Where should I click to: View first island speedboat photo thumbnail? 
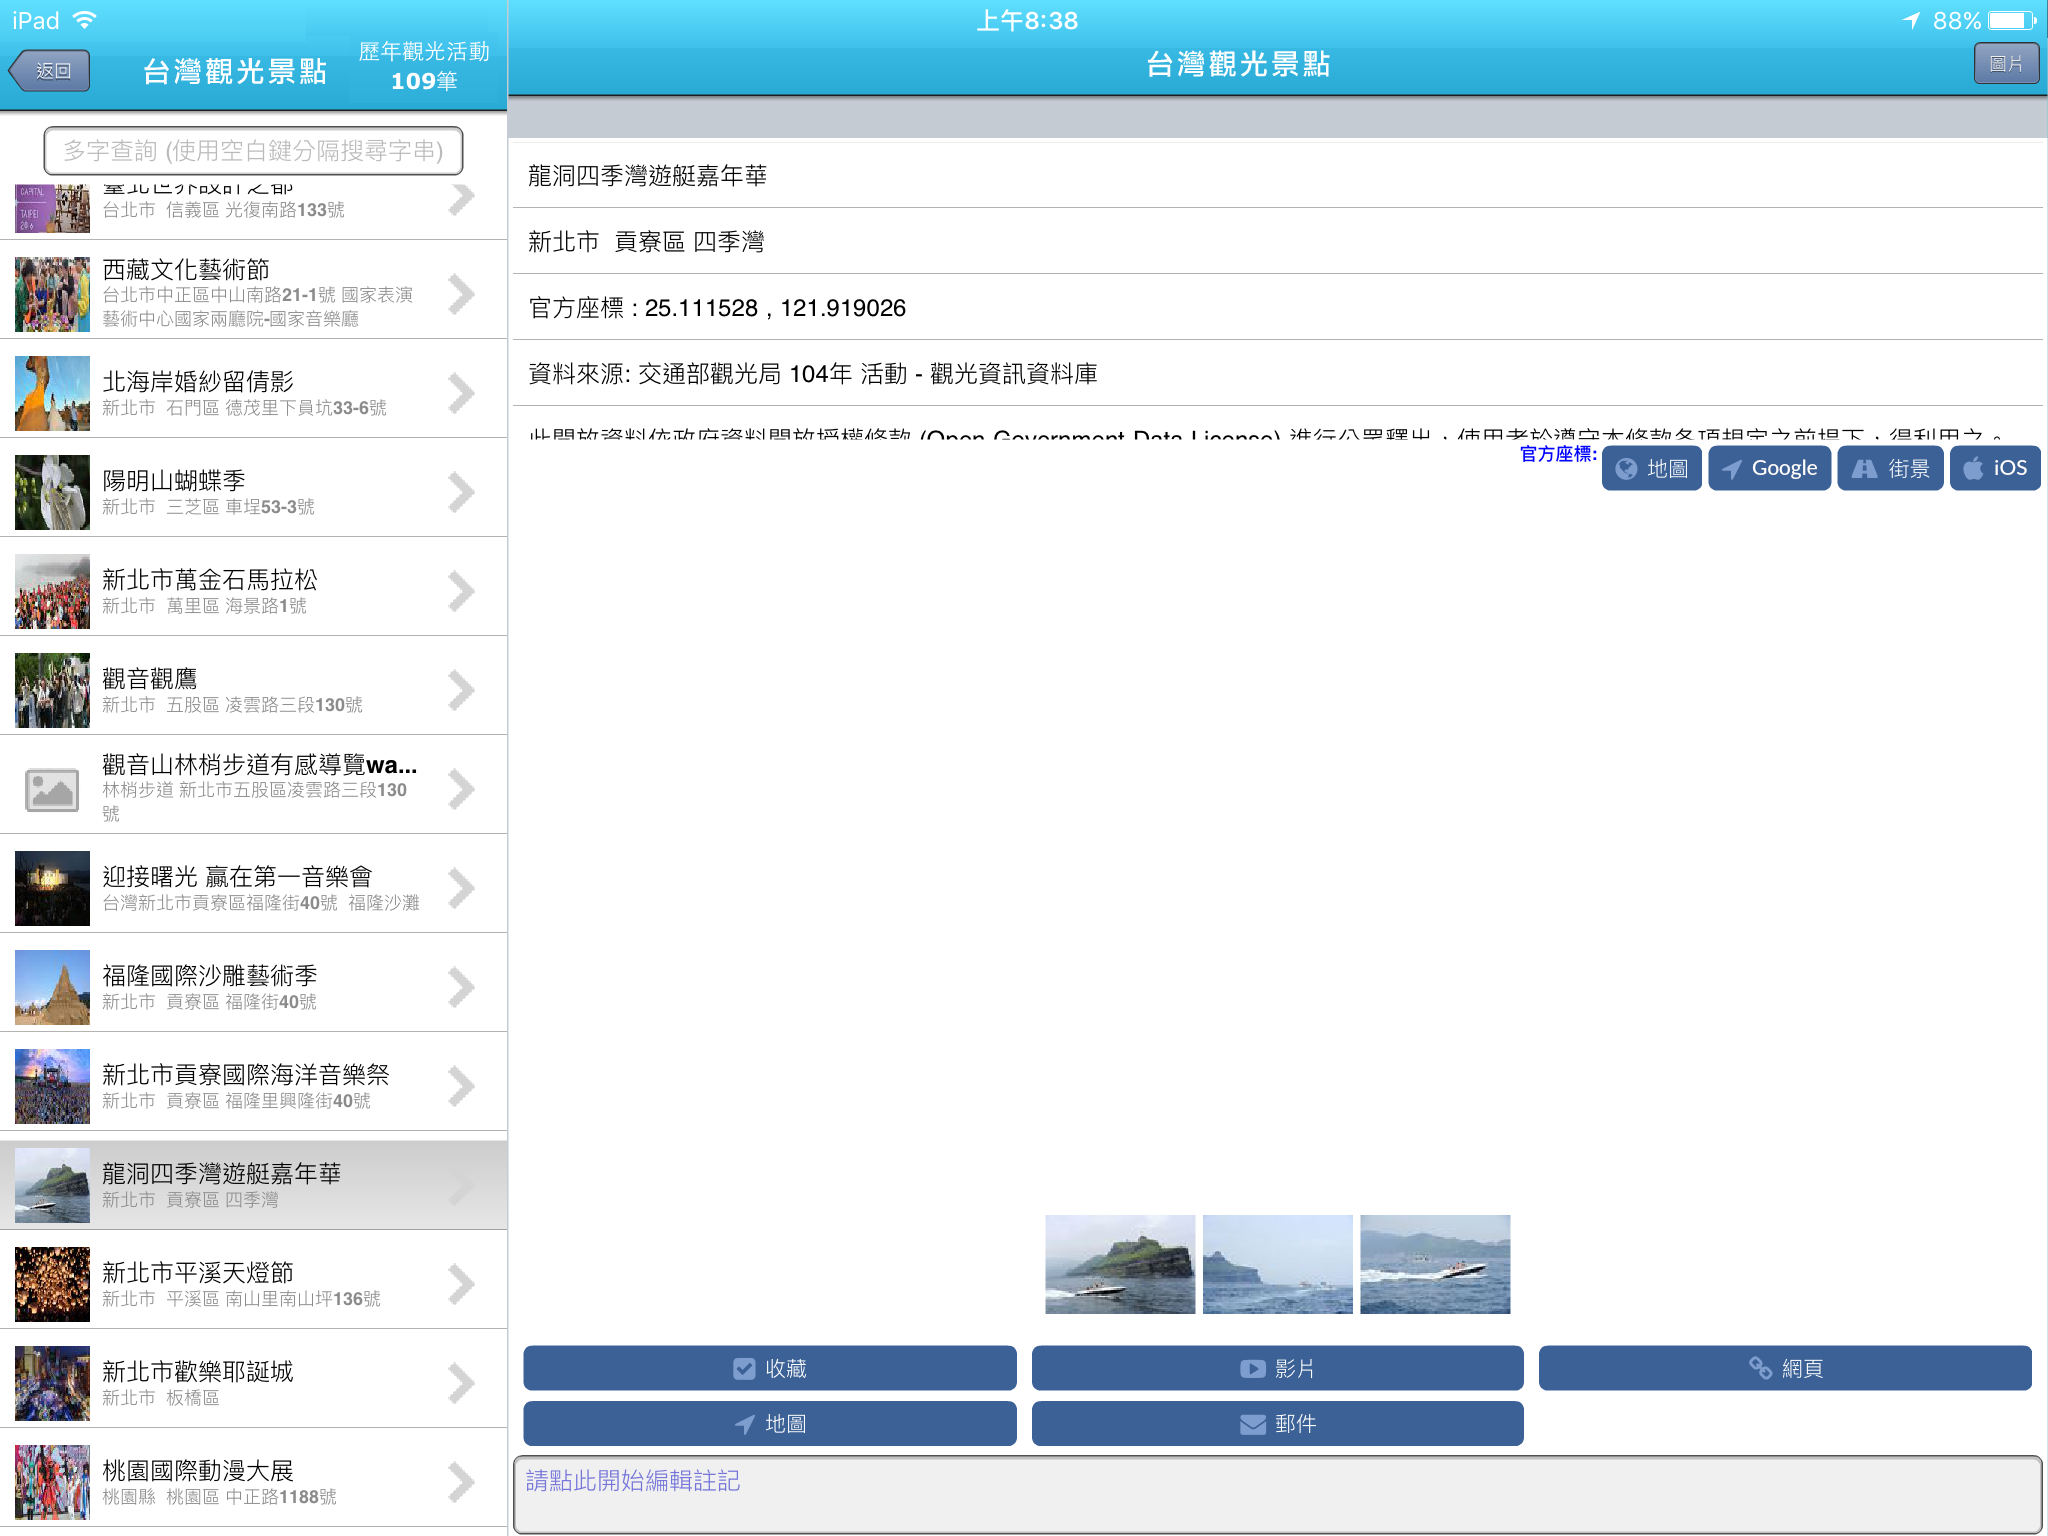tap(1120, 1264)
